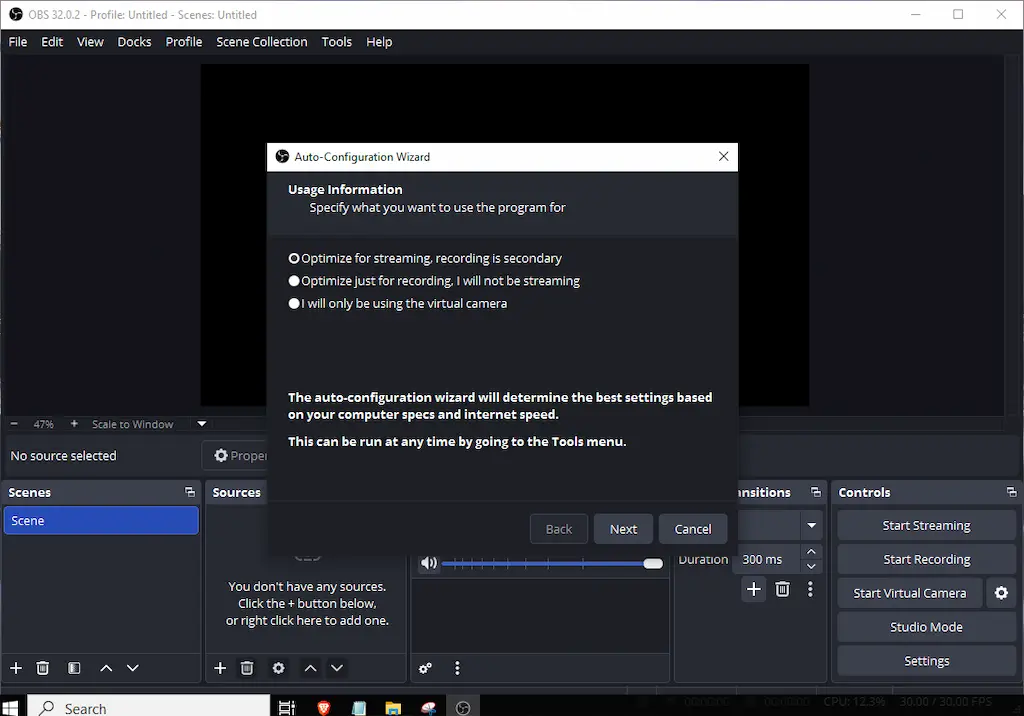The image size is (1024, 716).
Task: Open the Windows Start menu
Action: (x=10, y=708)
